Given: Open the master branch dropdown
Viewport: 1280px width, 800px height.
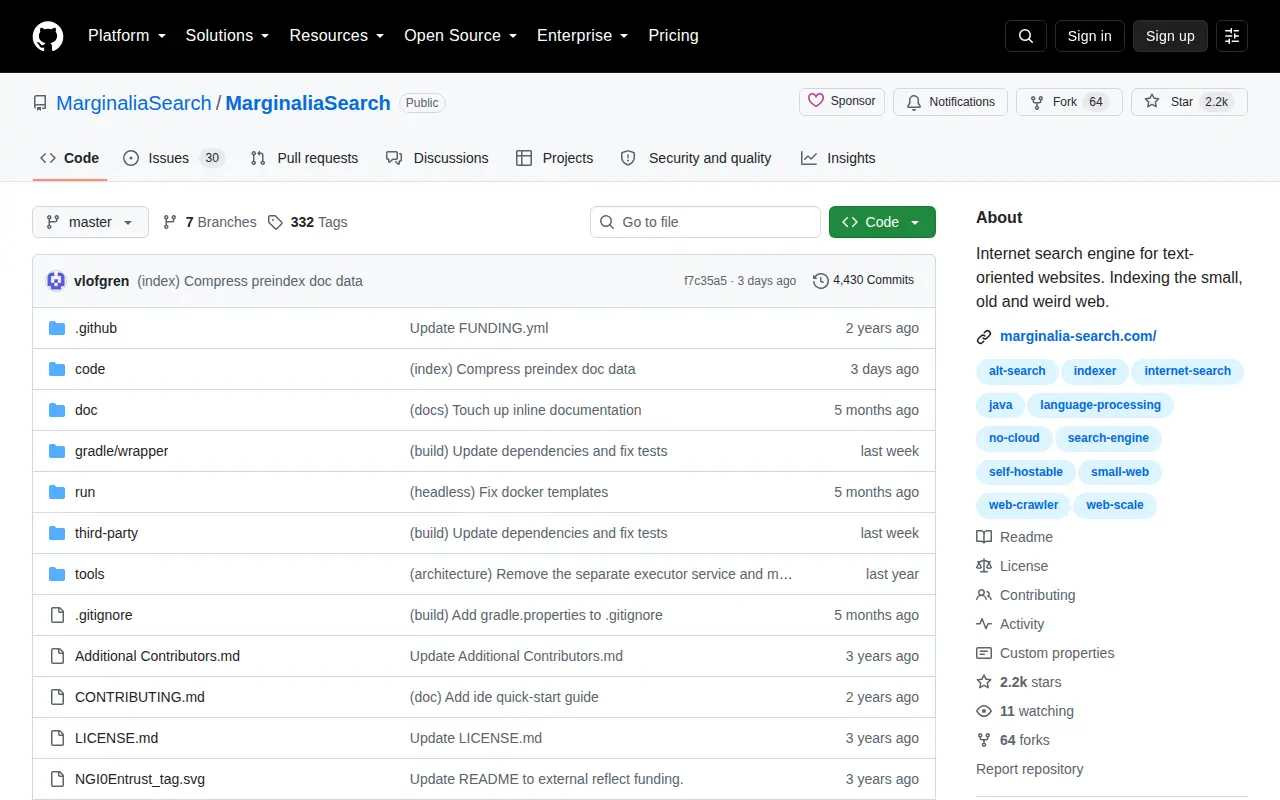Looking at the screenshot, I should (x=90, y=222).
